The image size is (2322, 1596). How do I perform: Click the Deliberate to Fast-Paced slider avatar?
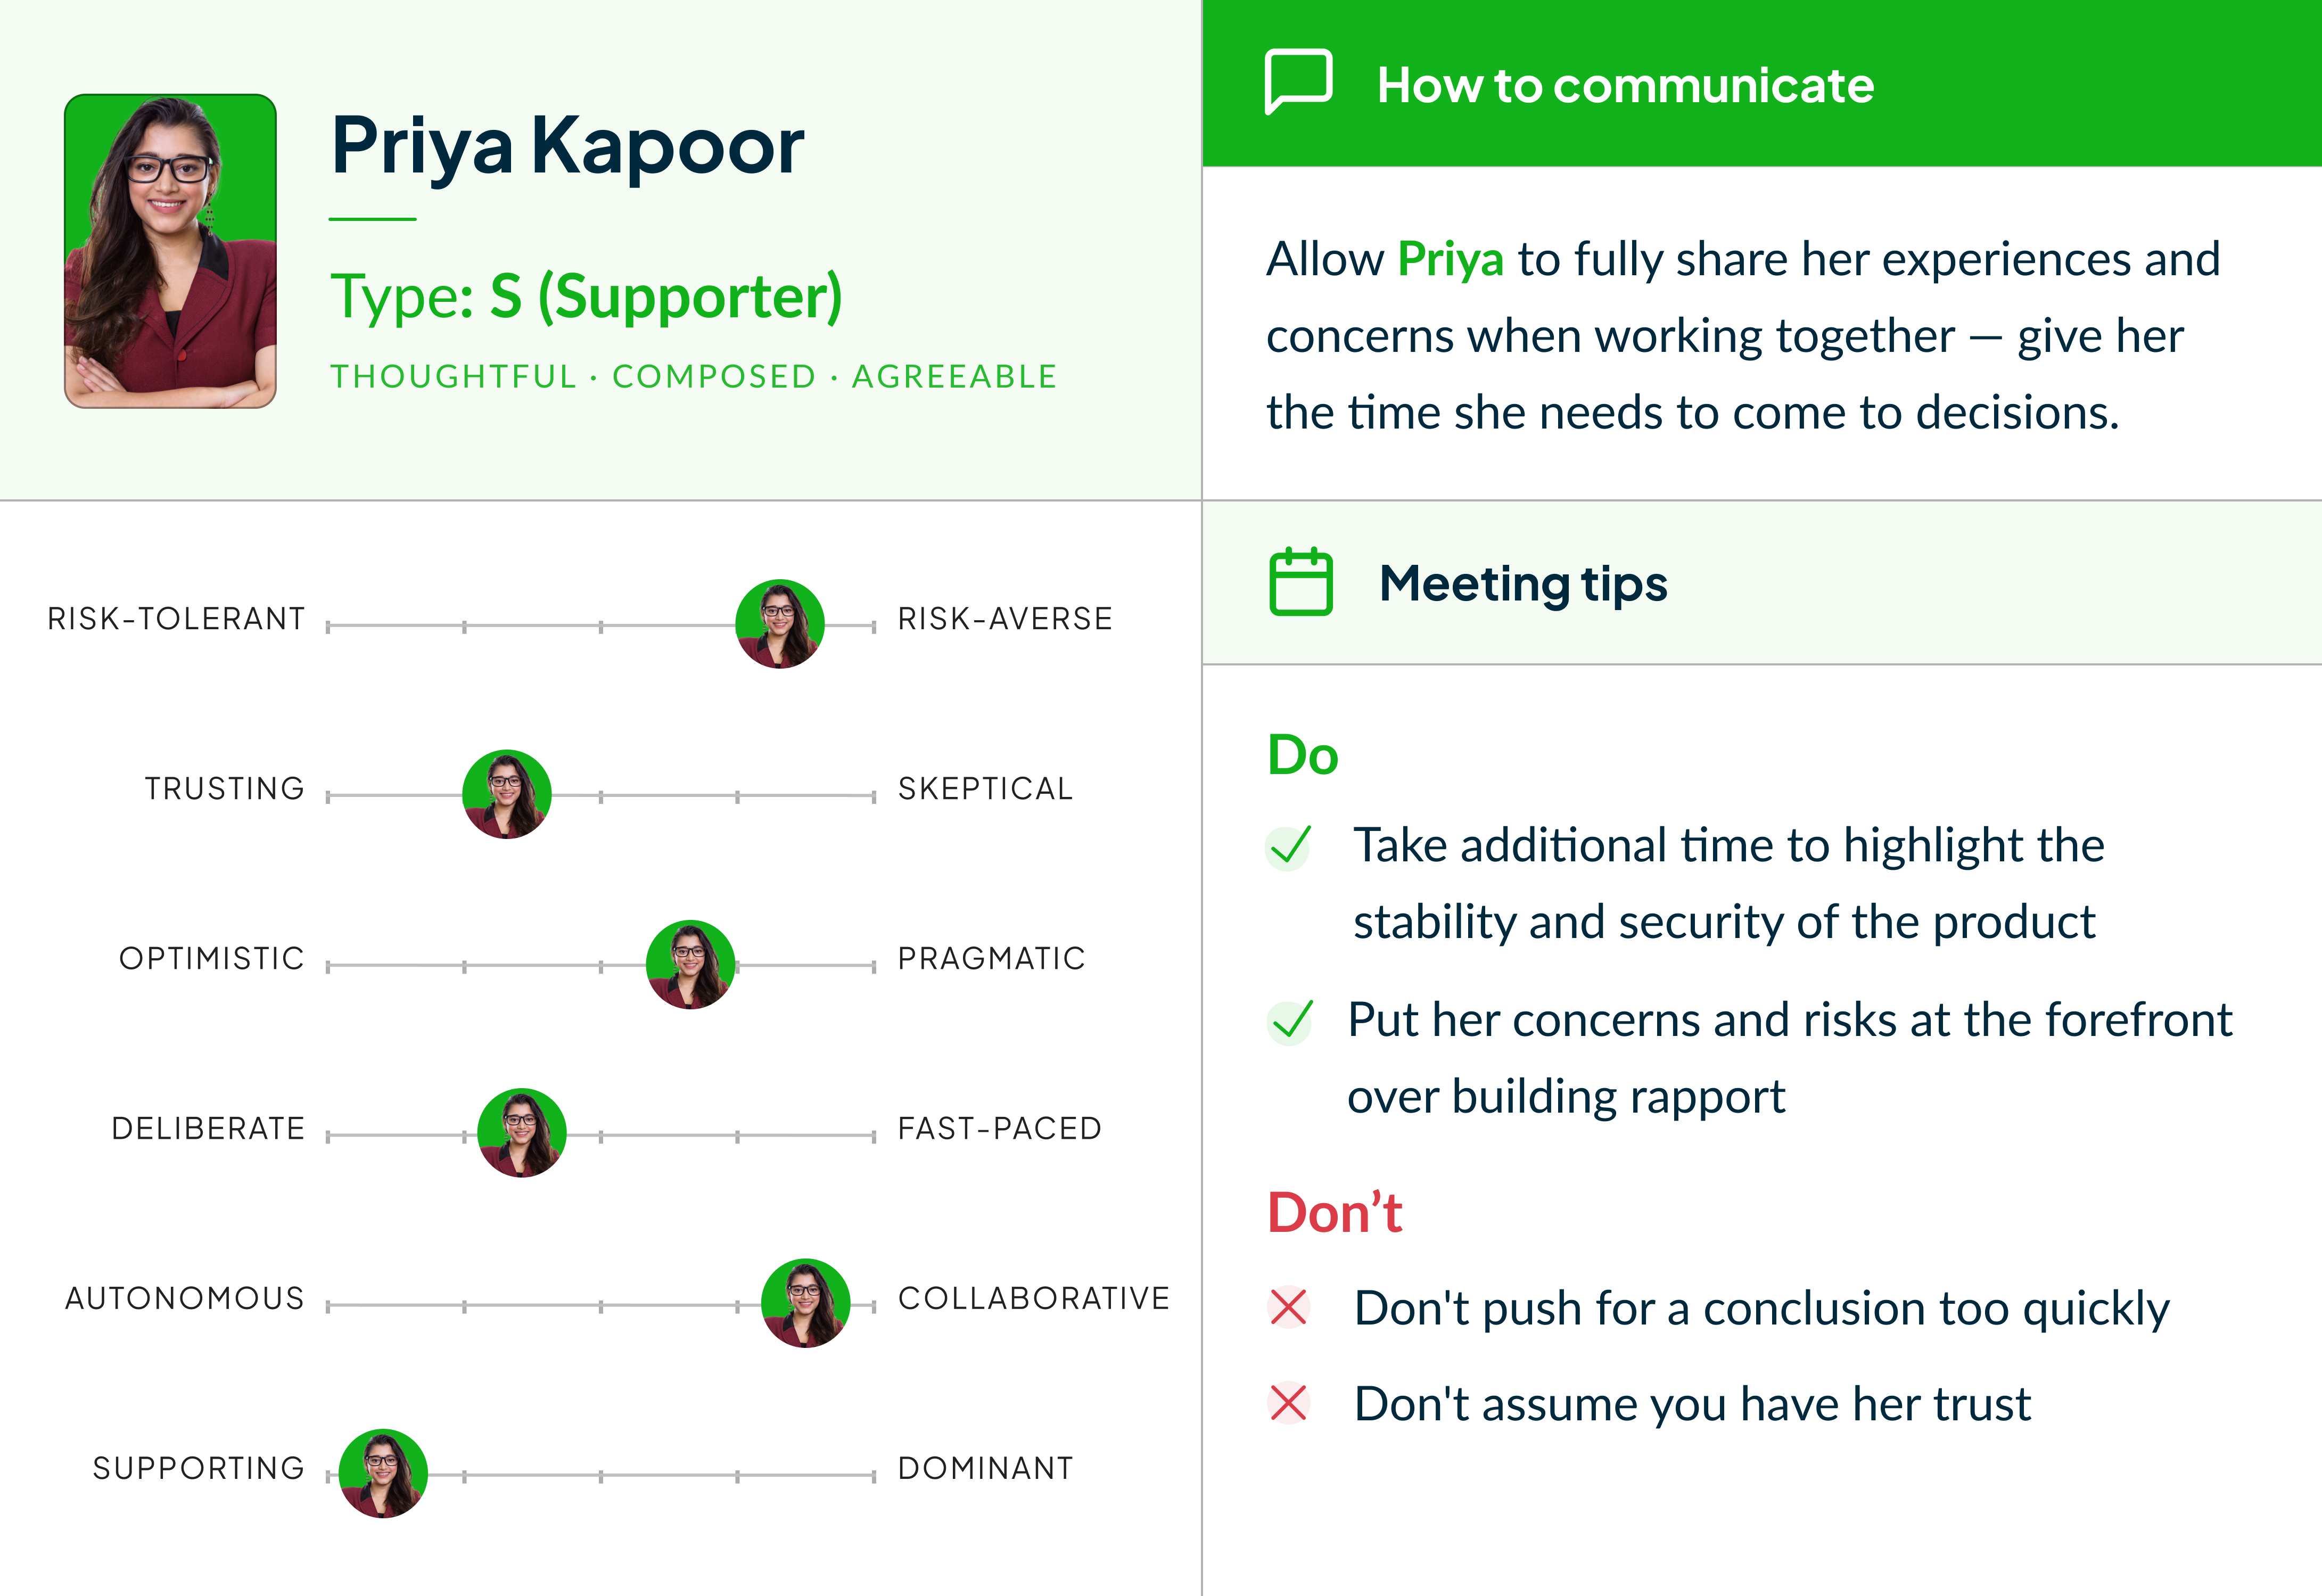[x=521, y=1133]
